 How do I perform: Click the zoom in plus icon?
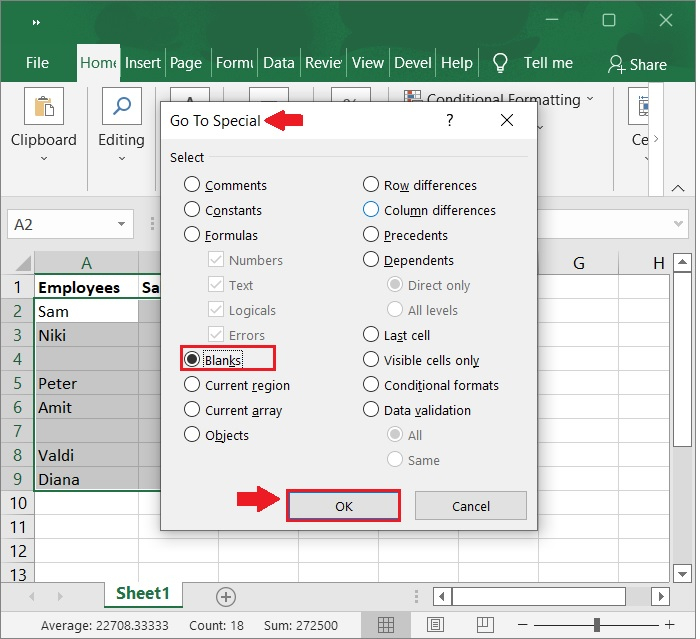669,625
